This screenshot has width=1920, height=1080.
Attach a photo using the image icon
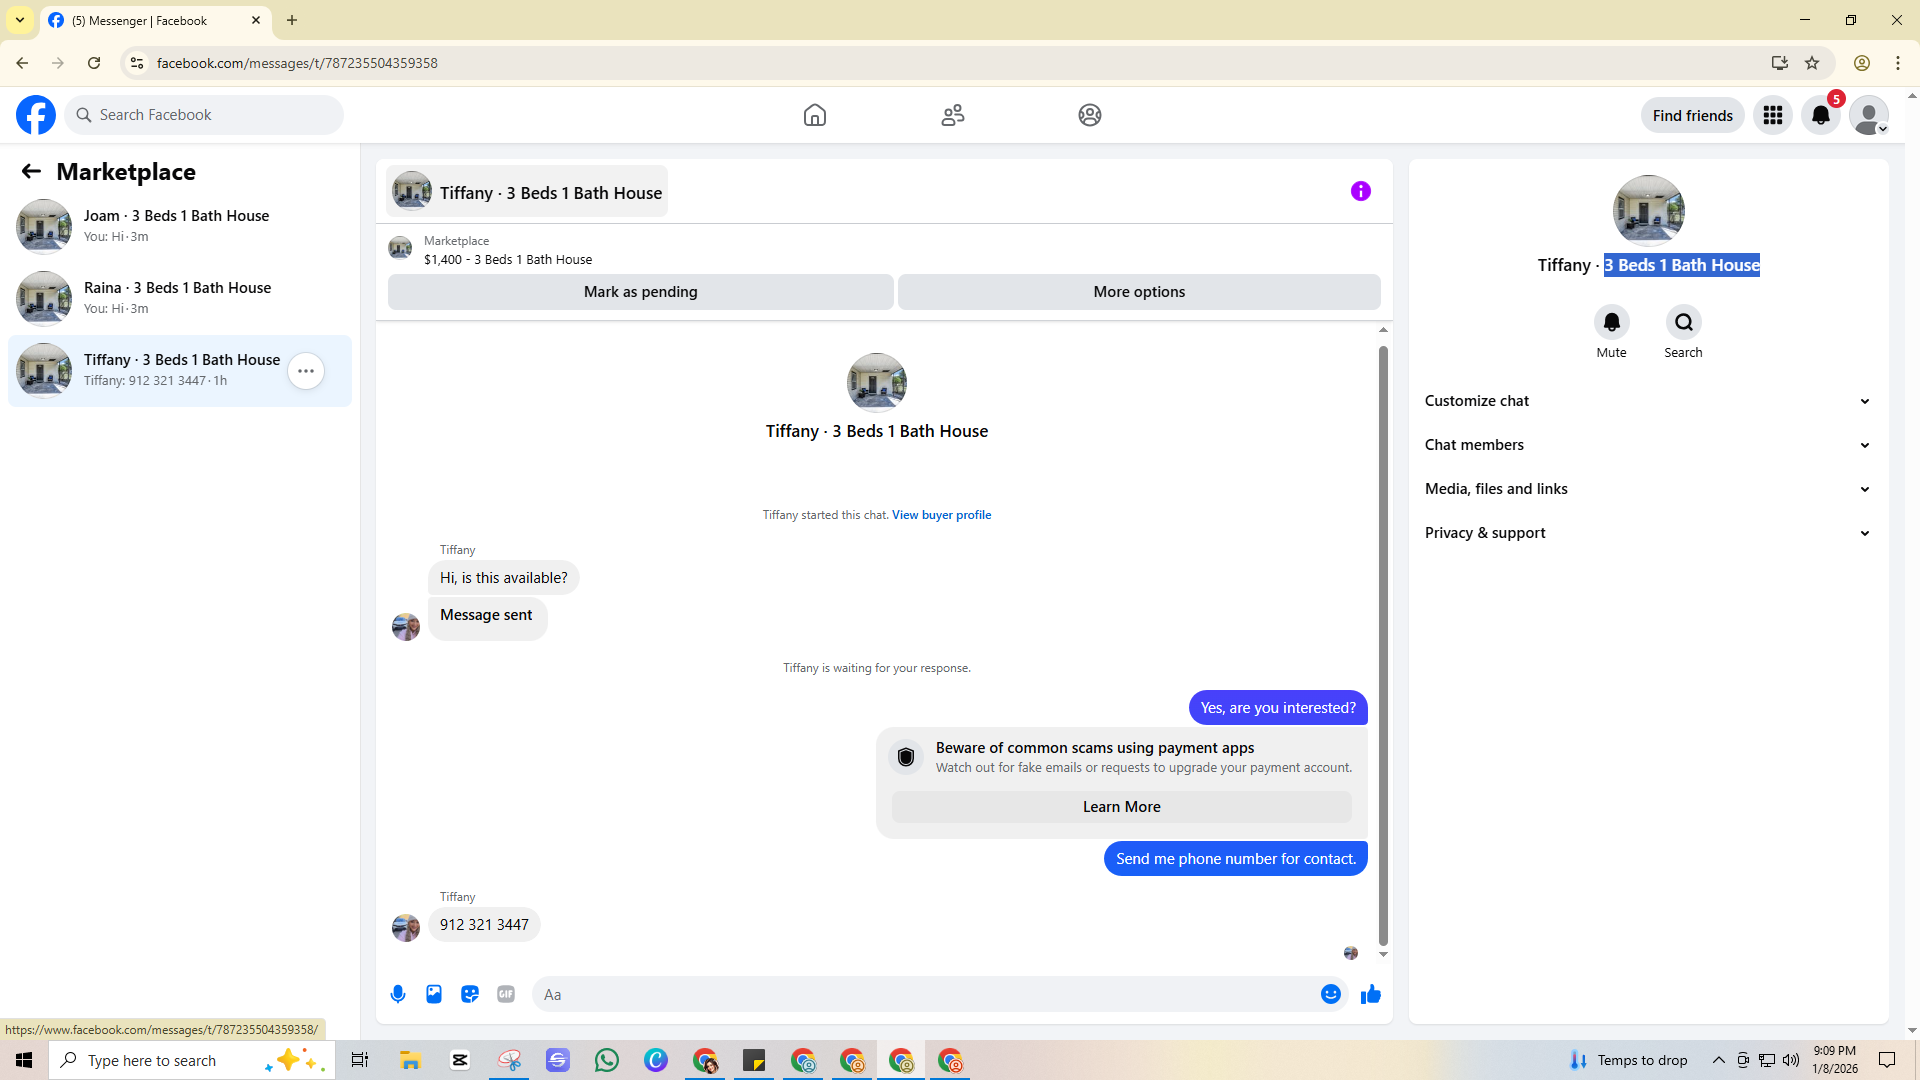(434, 994)
